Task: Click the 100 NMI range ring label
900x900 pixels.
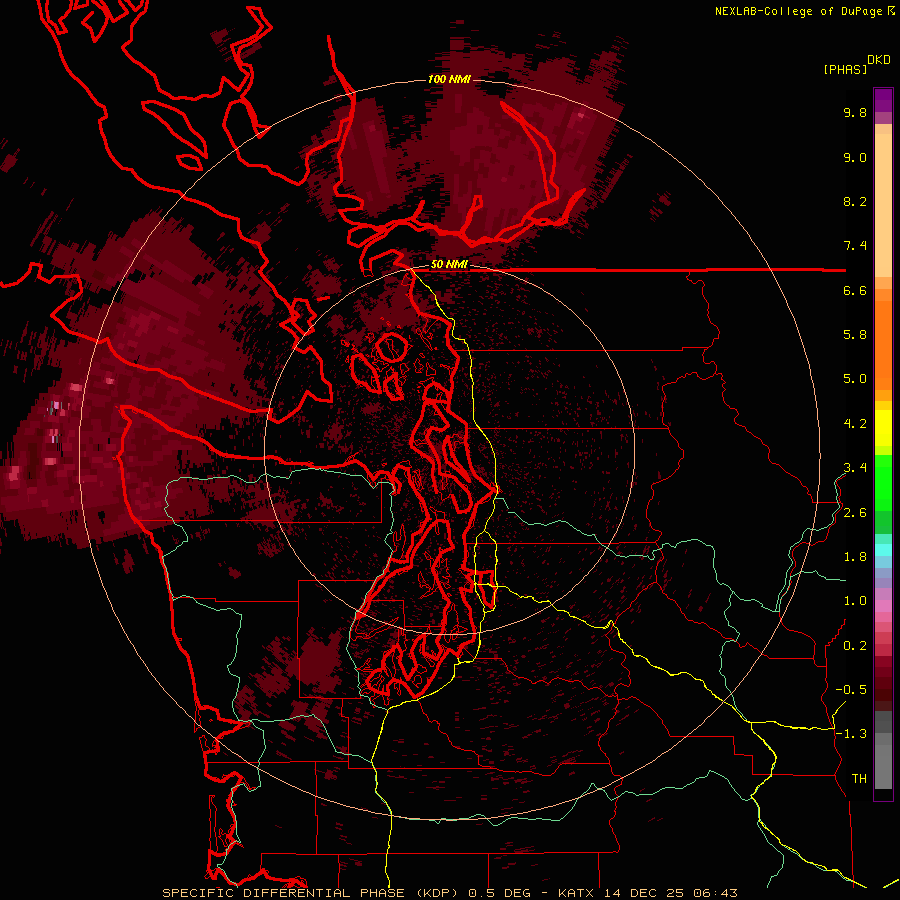Action: tap(449, 79)
